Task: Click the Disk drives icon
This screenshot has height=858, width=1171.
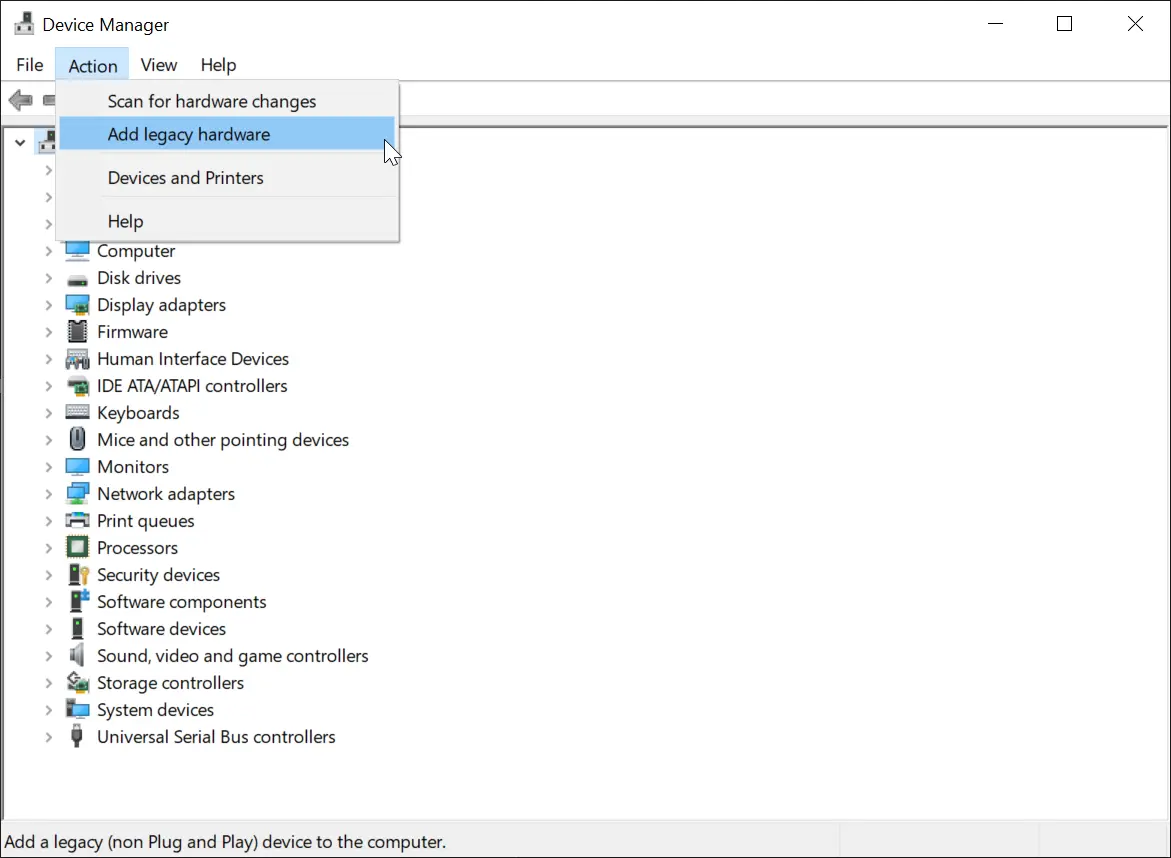Action: tap(77, 279)
